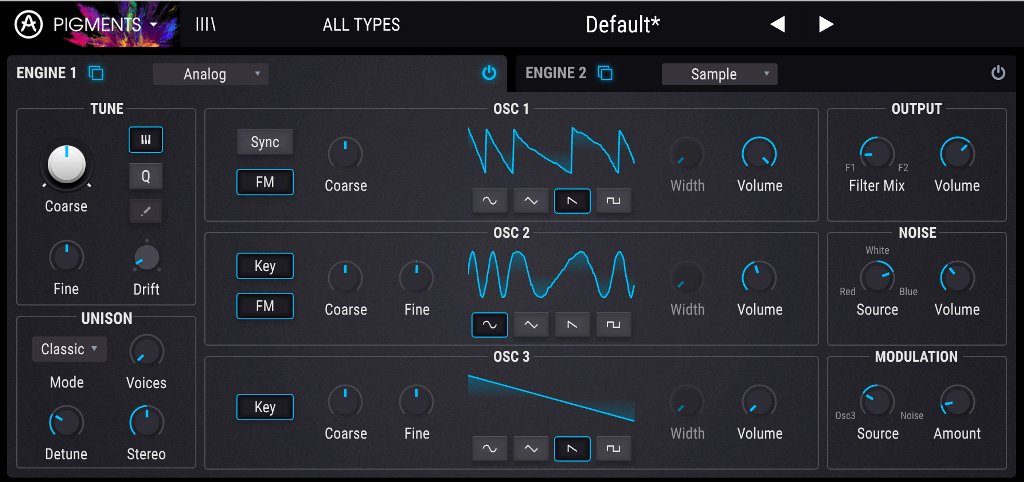Image resolution: width=1024 pixels, height=482 pixels.
Task: Select sine waveform for OSC 2
Action: 490,325
